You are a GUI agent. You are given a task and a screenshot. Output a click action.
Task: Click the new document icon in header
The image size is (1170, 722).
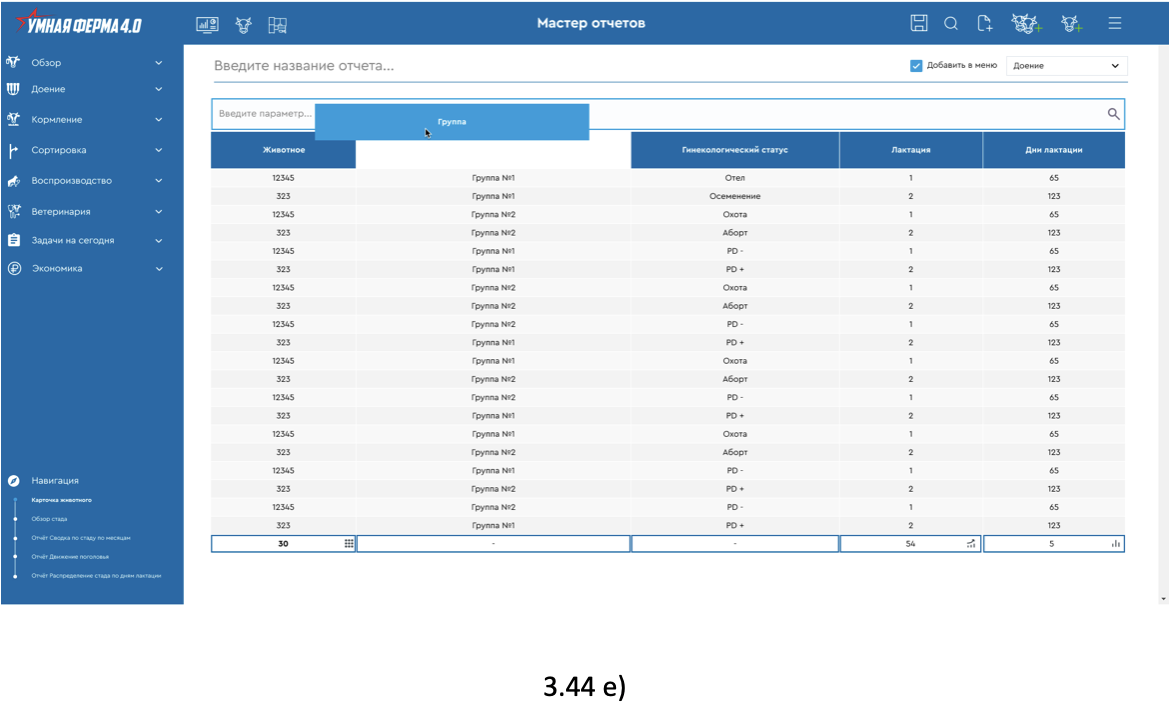pyautogui.click(x=985, y=24)
